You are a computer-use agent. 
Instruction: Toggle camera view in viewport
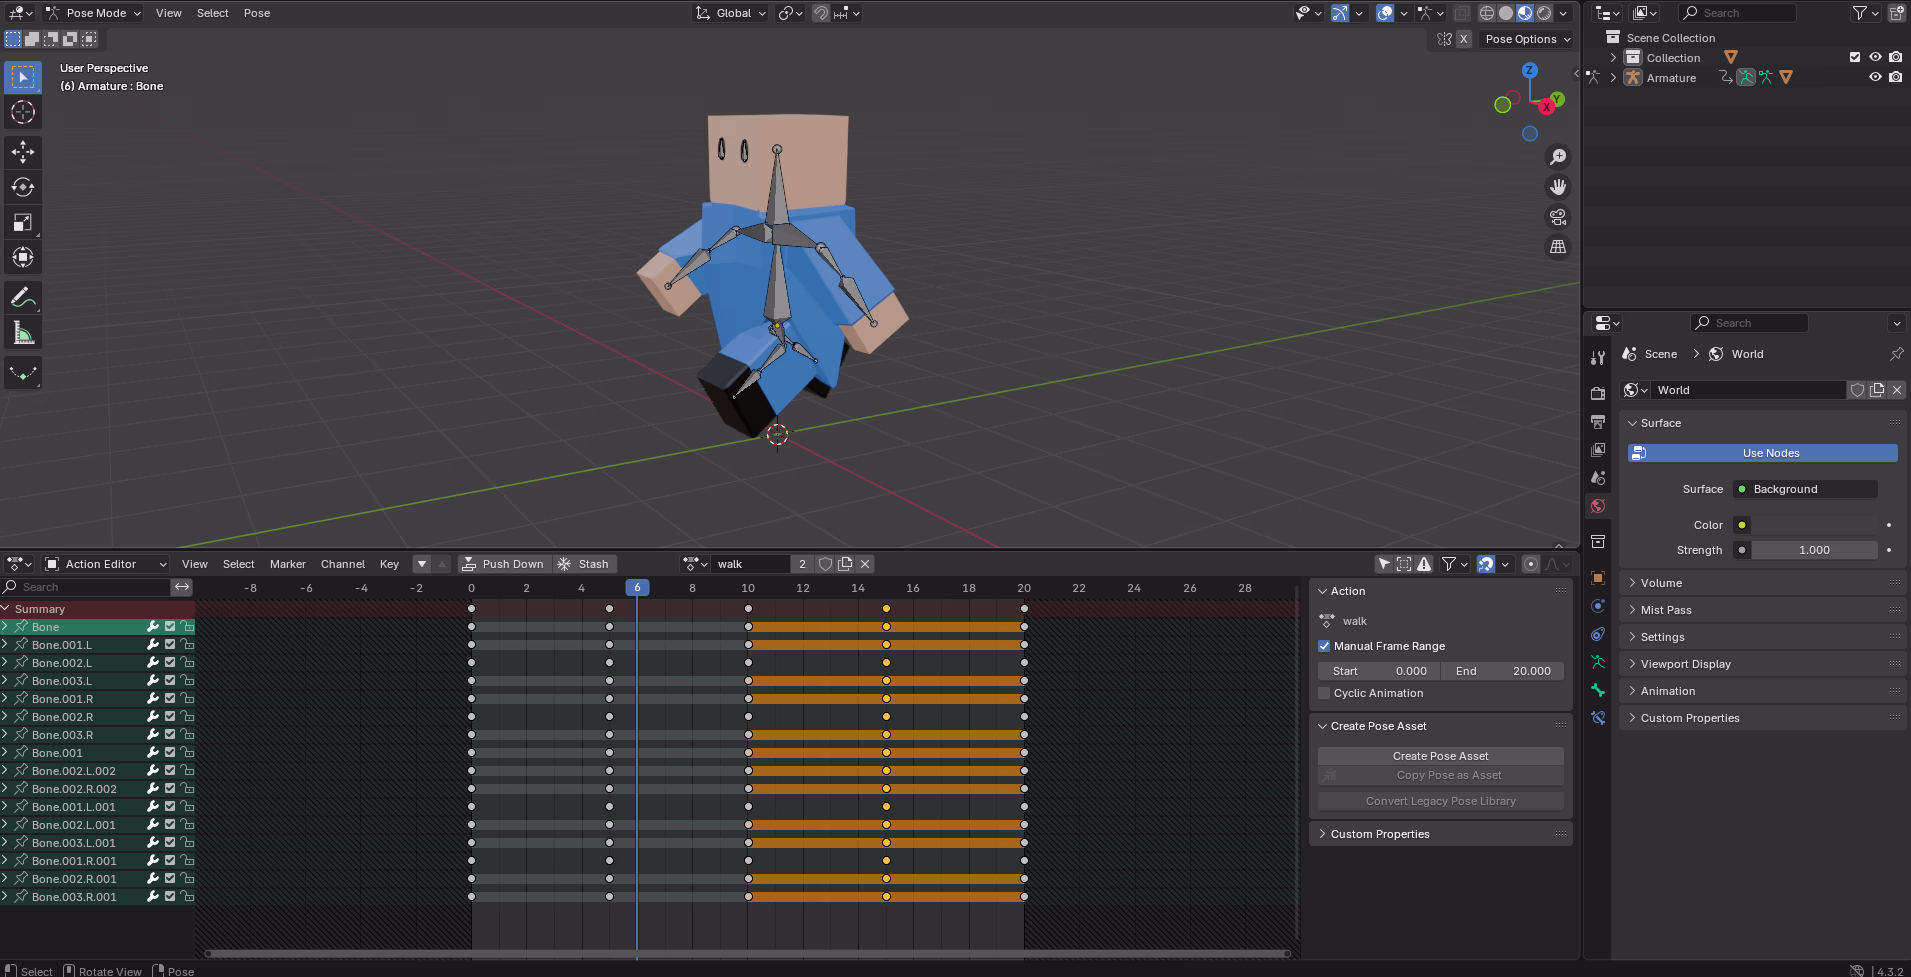1558,217
